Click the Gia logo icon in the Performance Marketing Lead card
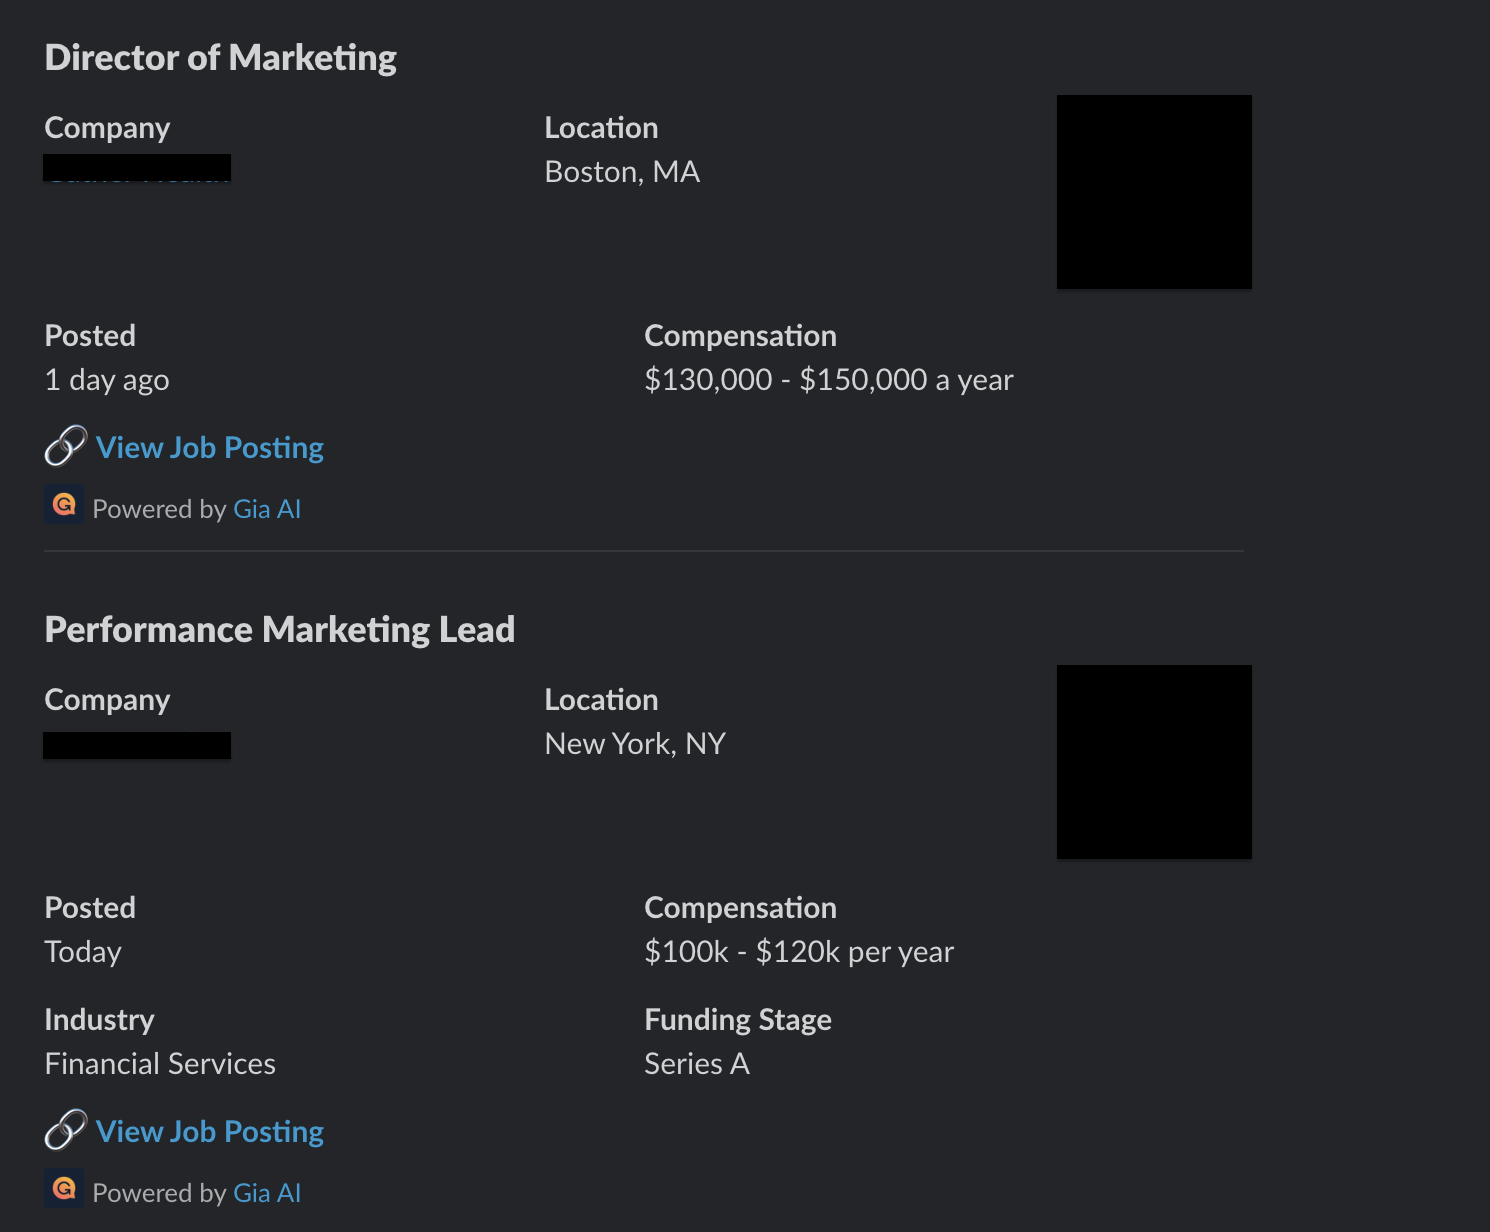This screenshot has width=1490, height=1232. [x=64, y=1189]
